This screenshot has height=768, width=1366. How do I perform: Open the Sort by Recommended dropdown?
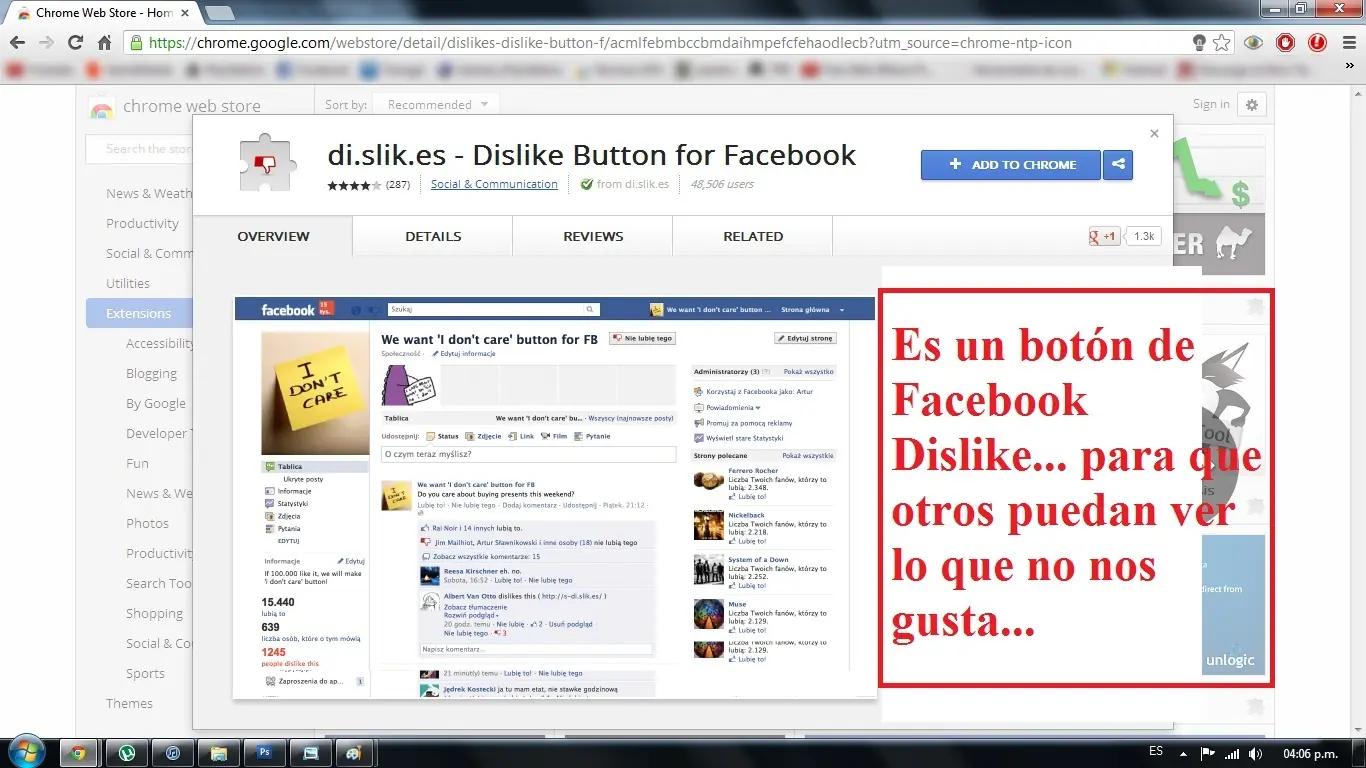[438, 104]
